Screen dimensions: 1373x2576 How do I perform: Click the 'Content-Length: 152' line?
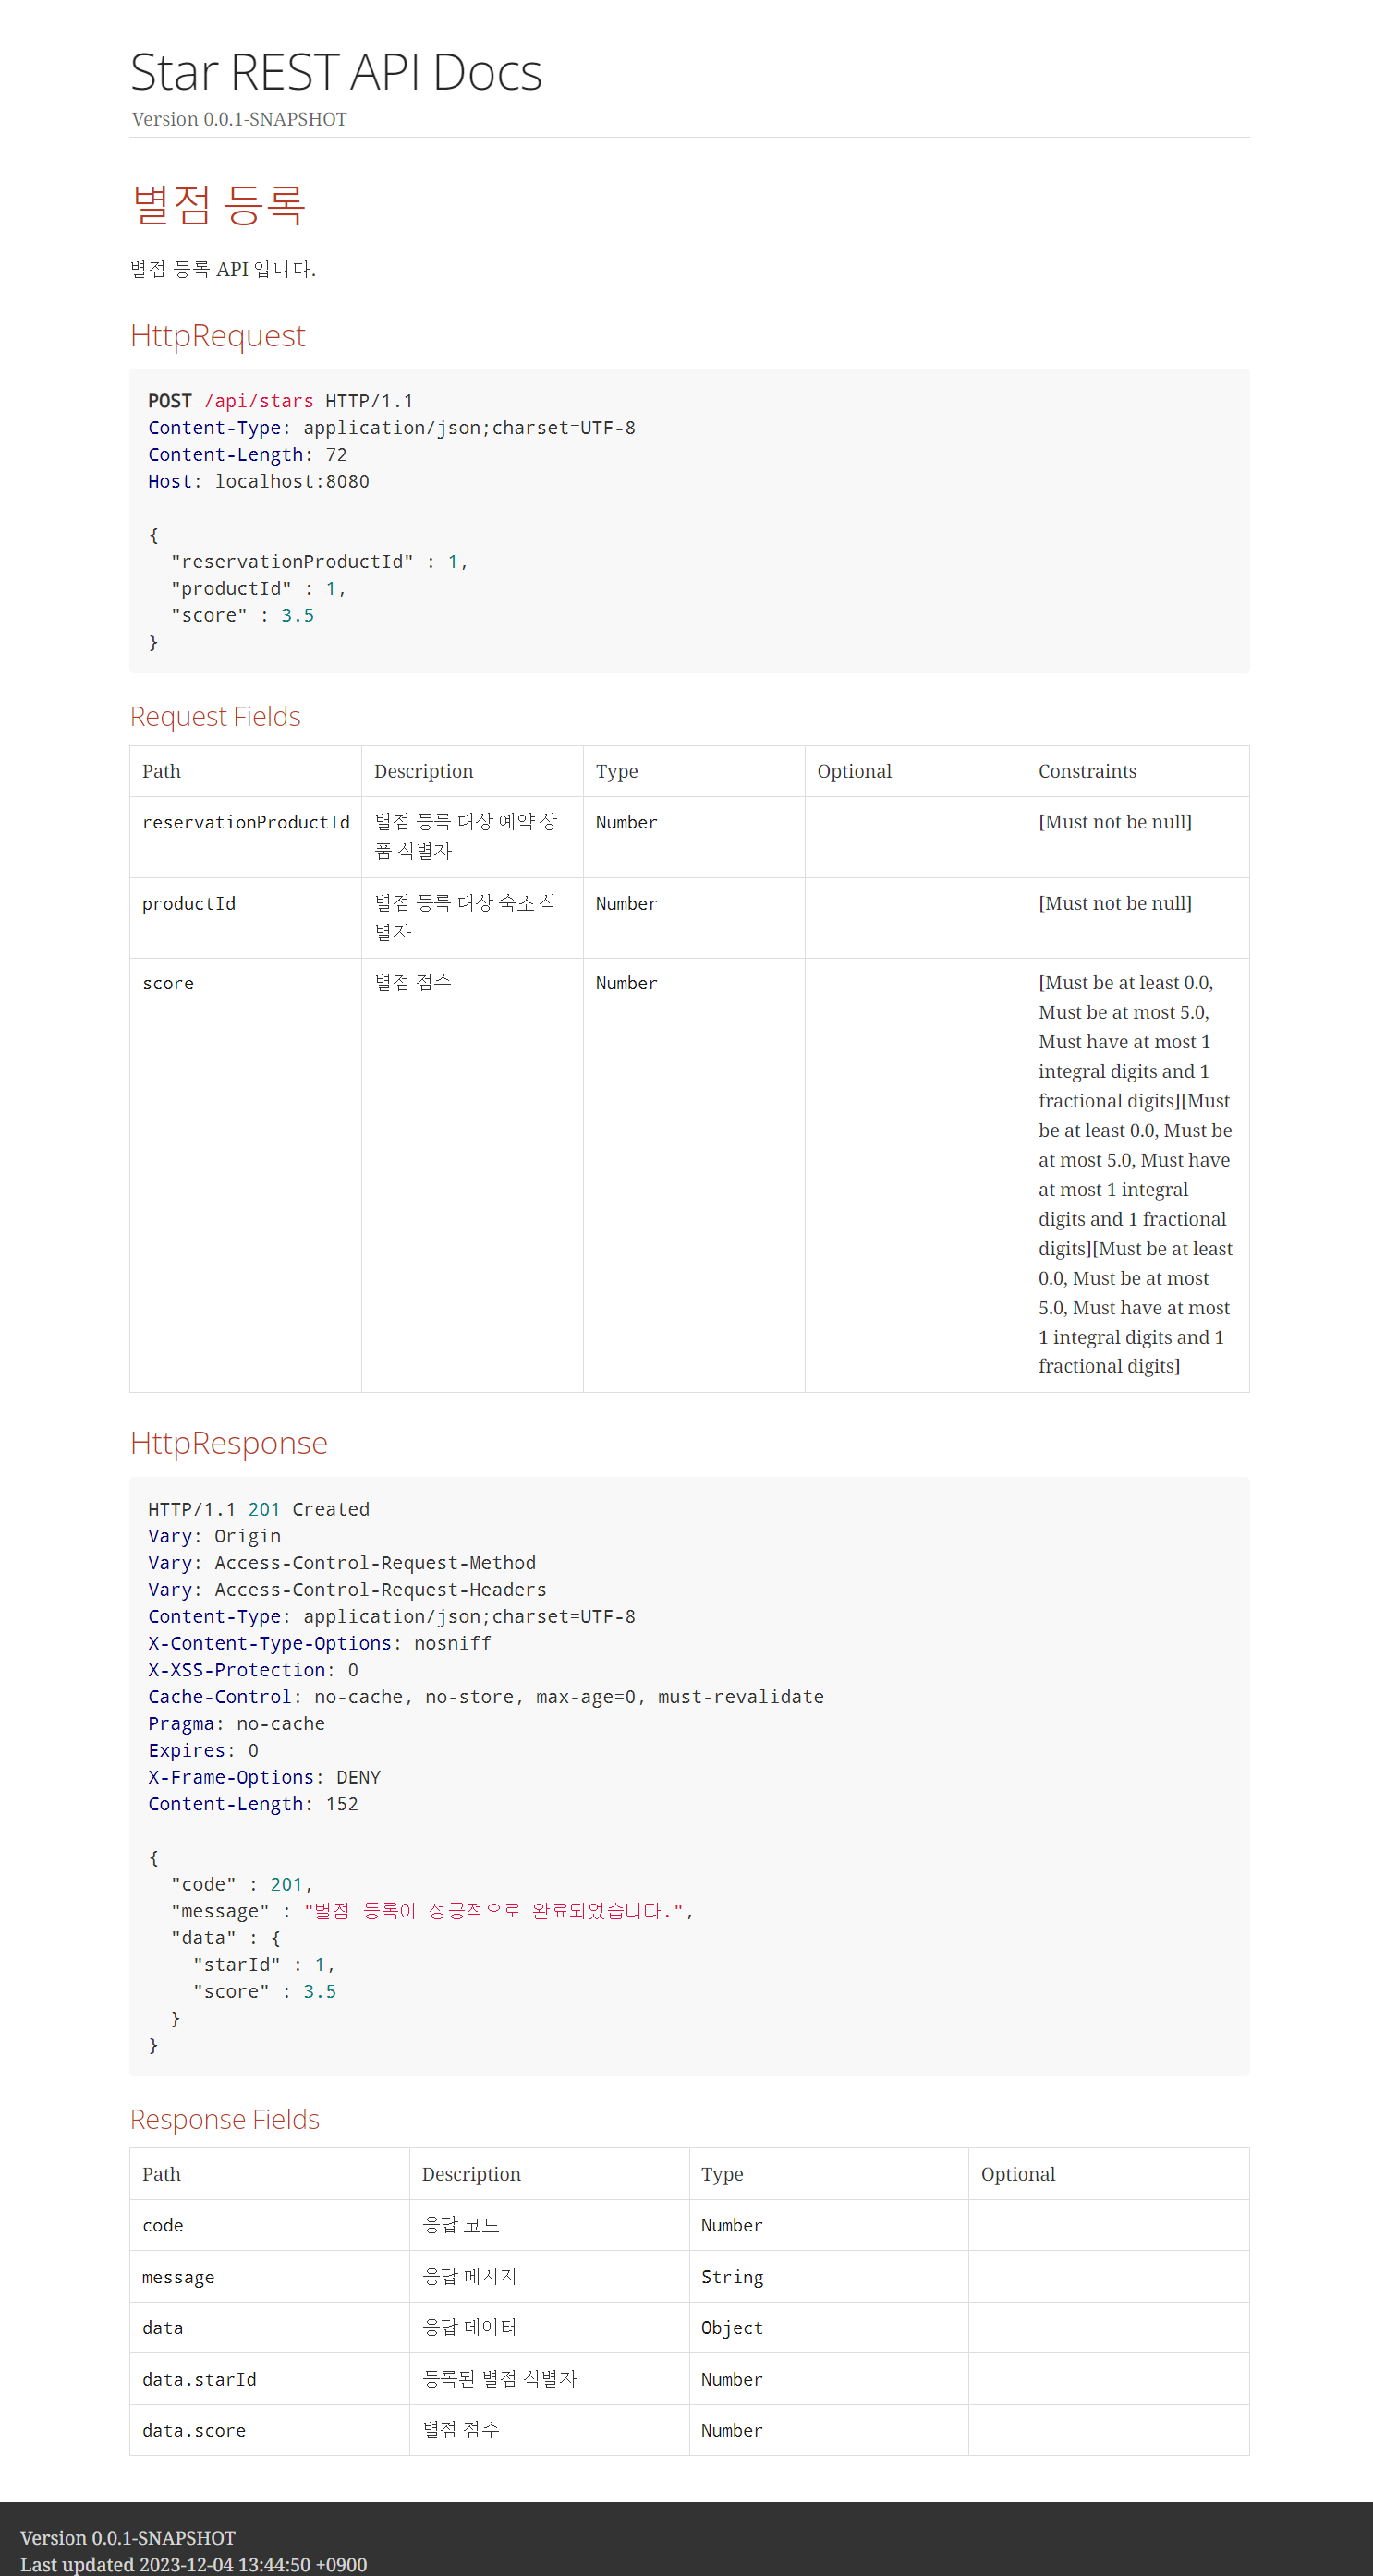(x=253, y=1804)
